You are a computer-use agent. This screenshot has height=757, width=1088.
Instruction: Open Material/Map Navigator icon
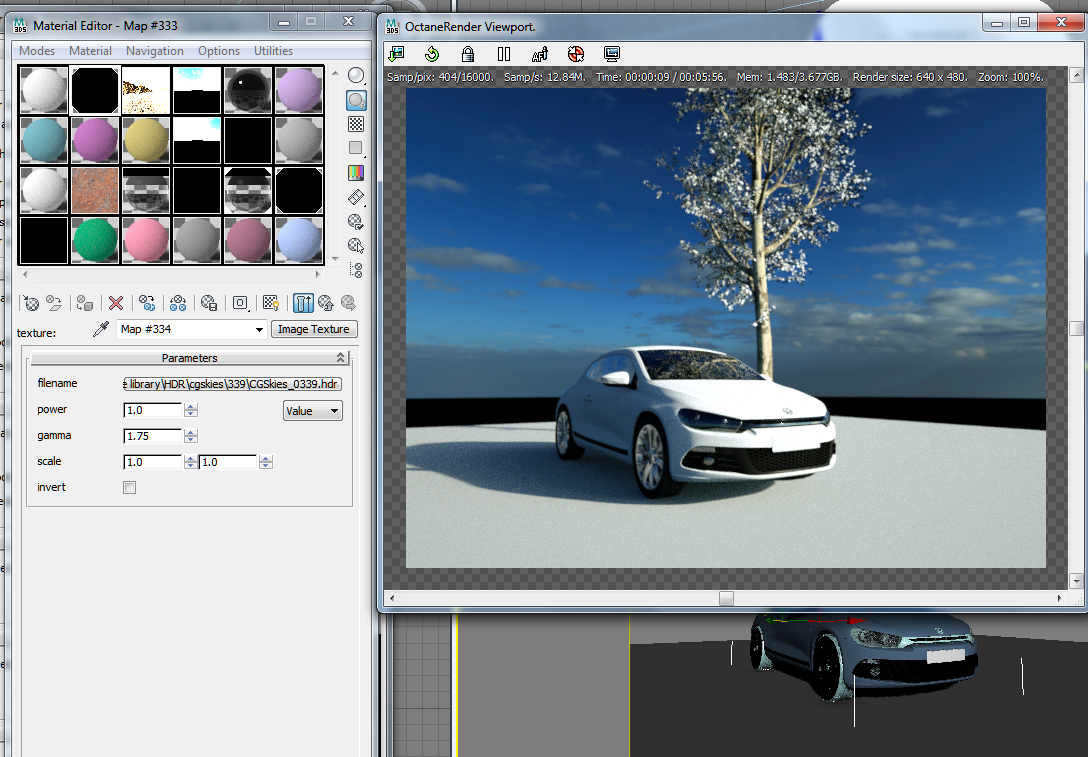[356, 270]
